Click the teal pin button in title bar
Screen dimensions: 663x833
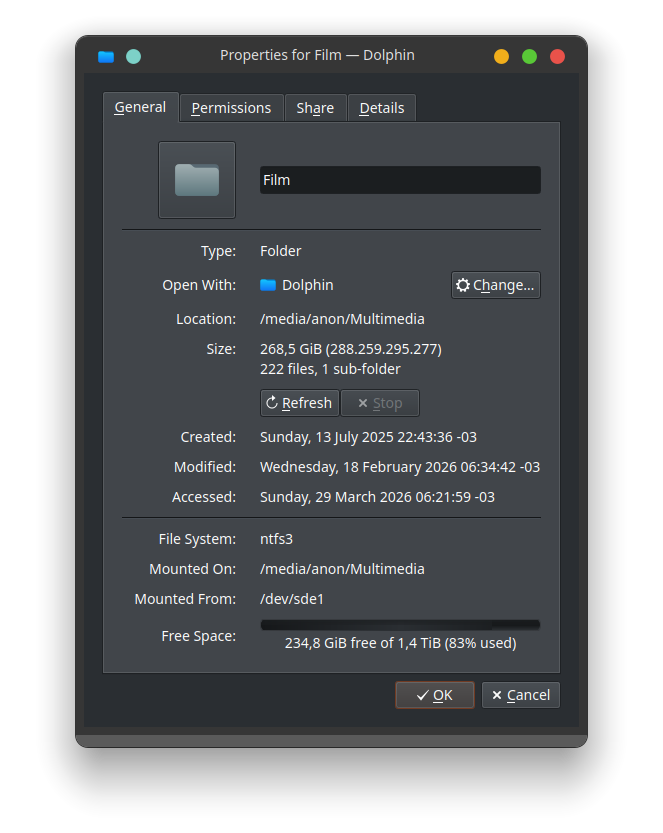click(x=133, y=56)
